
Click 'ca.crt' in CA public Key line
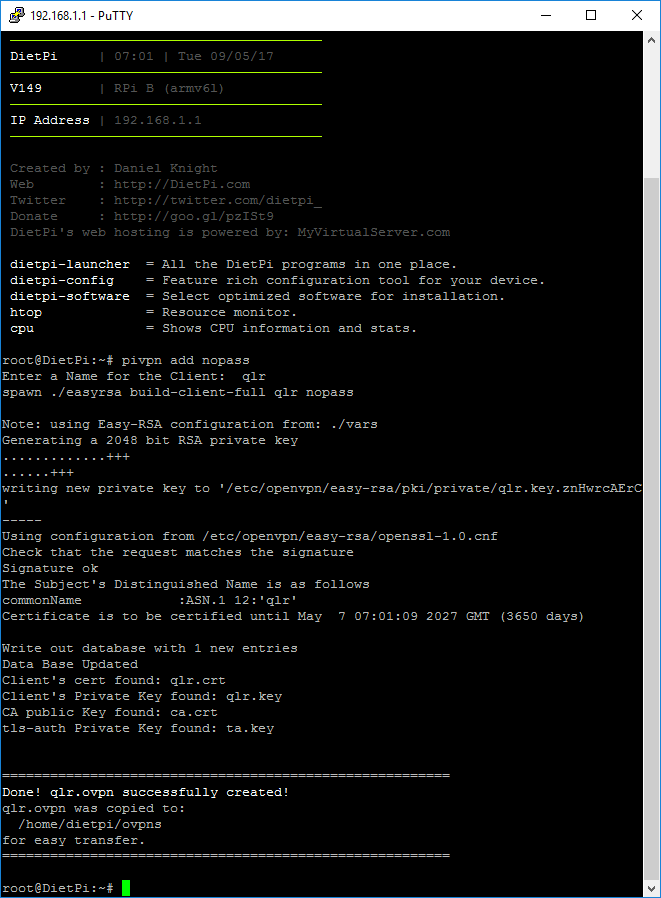[x=194, y=712]
